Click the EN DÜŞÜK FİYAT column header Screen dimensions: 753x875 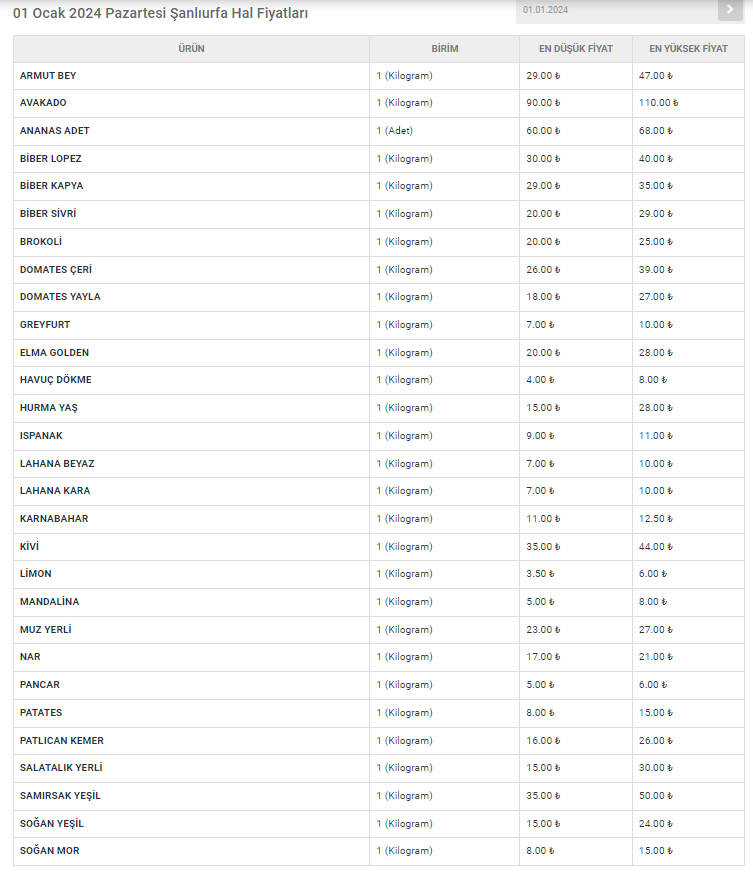(576, 49)
